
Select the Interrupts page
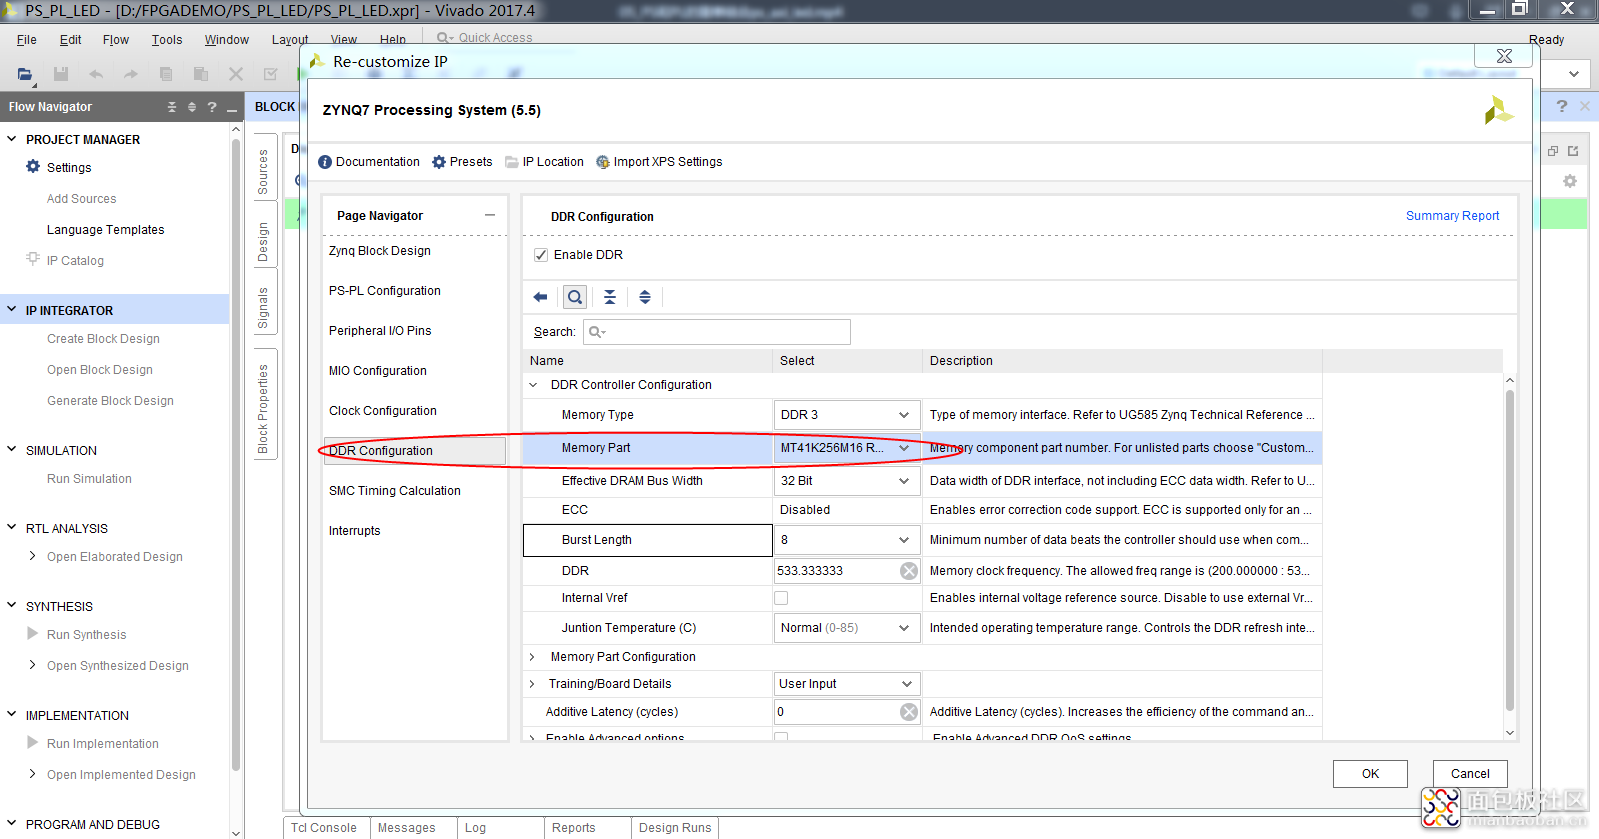355,531
